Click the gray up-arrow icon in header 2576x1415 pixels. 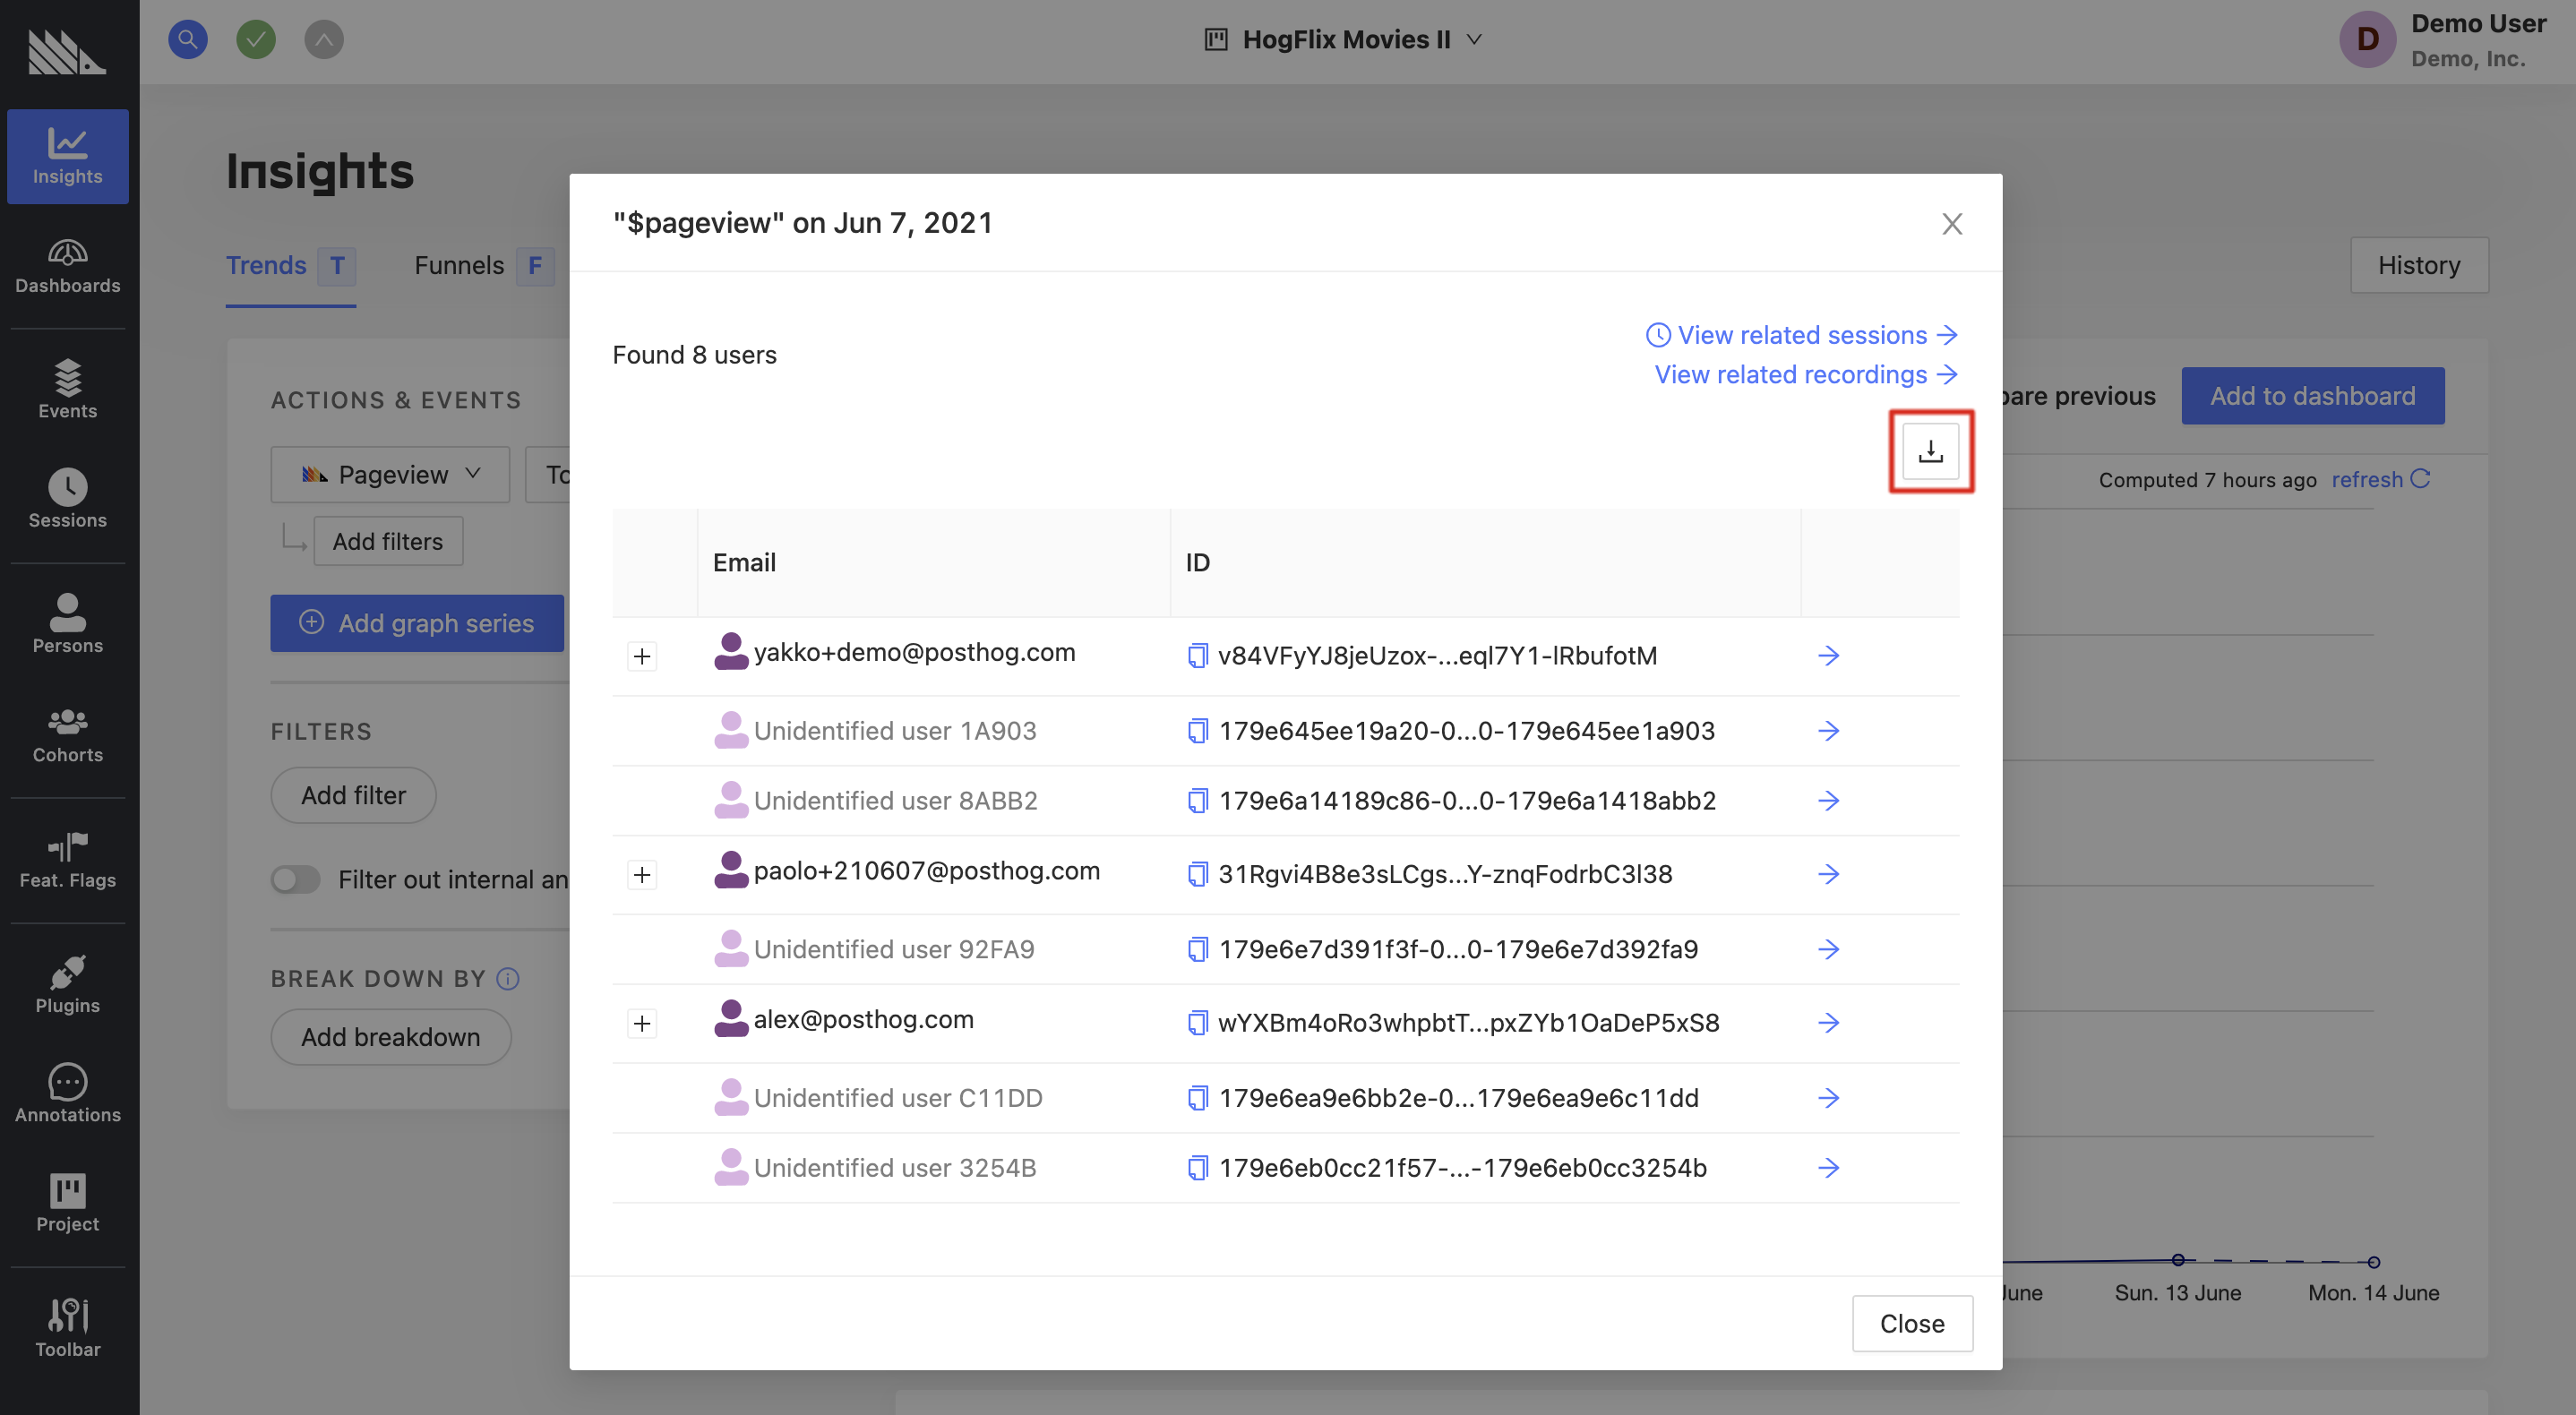pos(324,39)
